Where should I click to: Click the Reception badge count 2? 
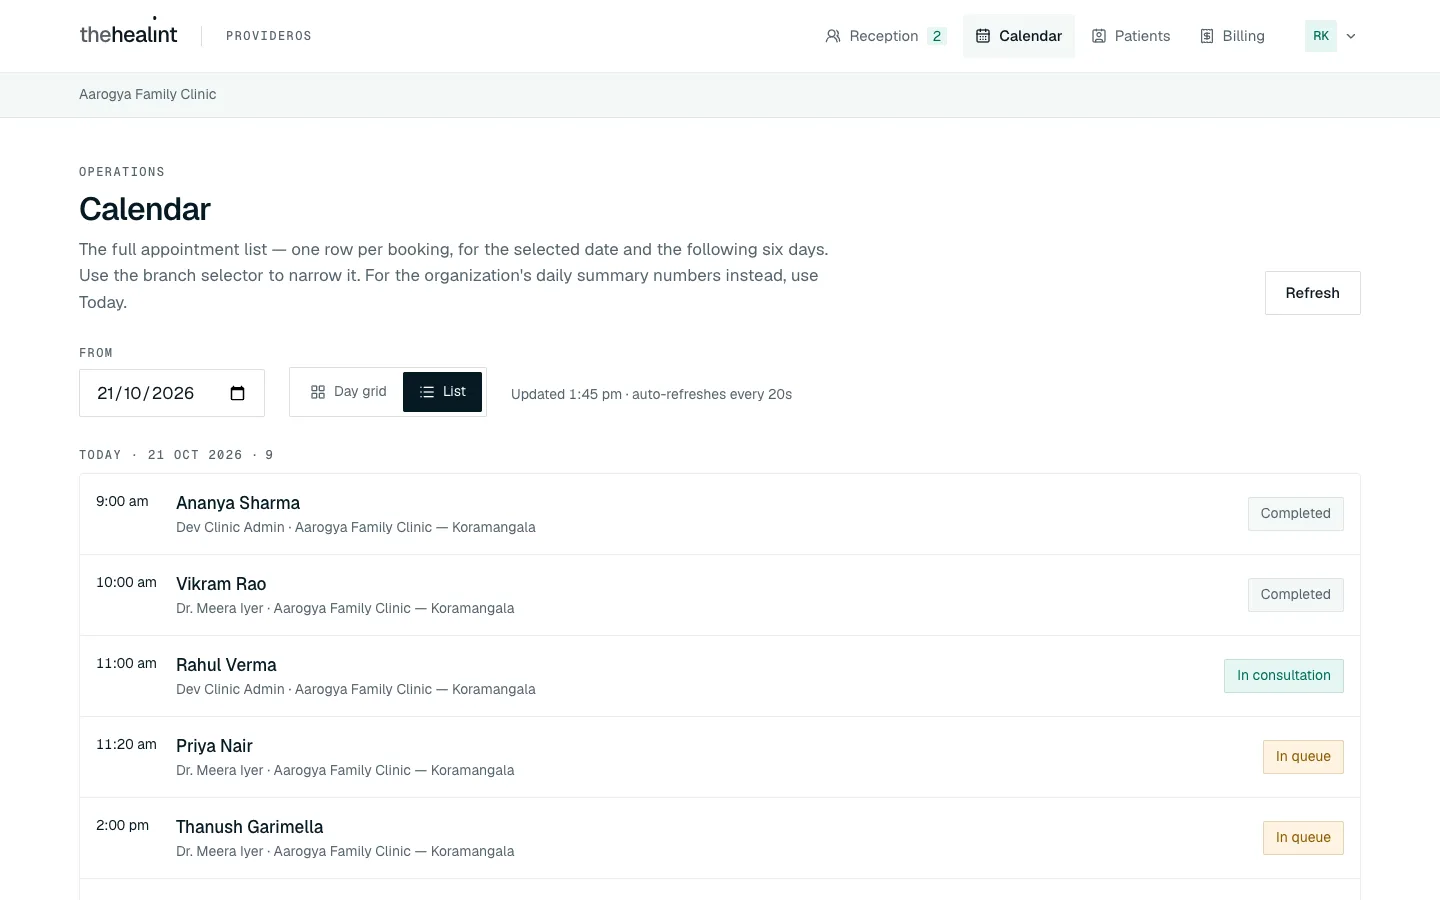937,36
